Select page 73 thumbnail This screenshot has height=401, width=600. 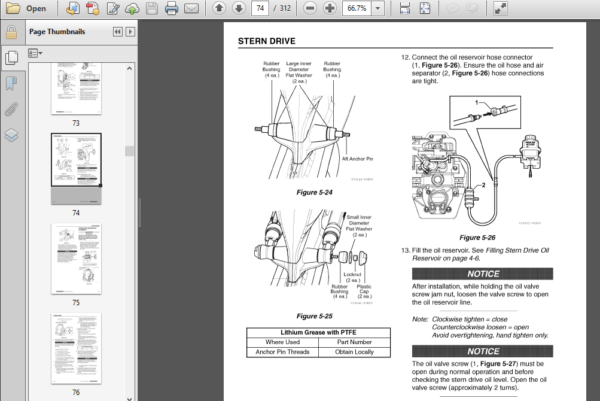tap(76, 89)
